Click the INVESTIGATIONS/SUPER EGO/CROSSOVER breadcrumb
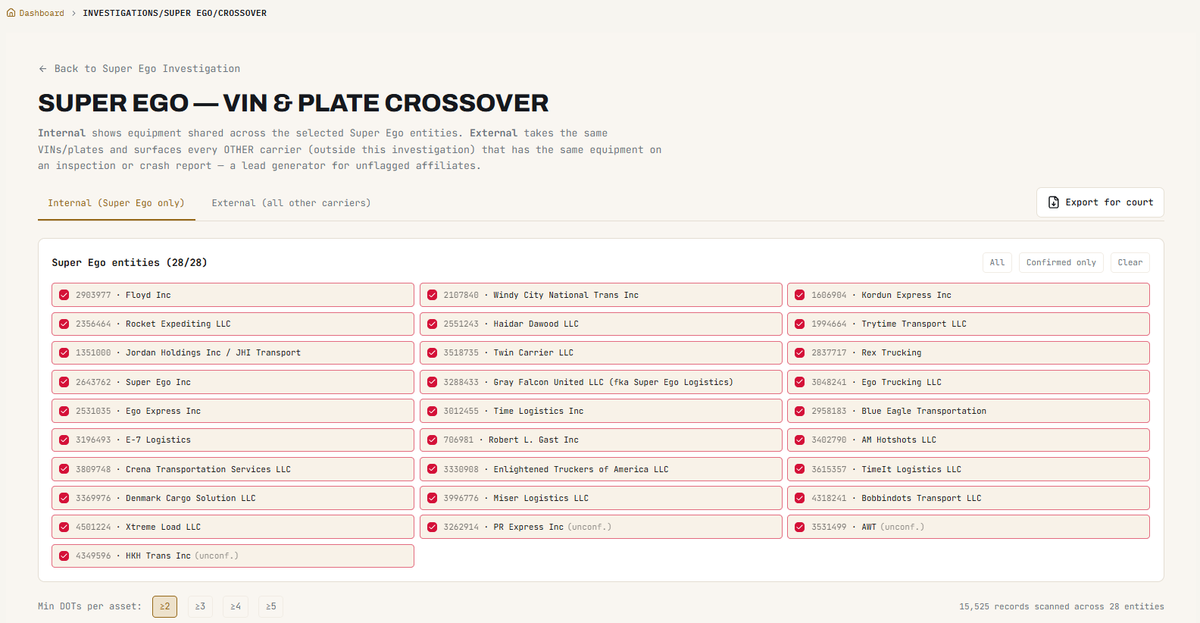 point(175,13)
